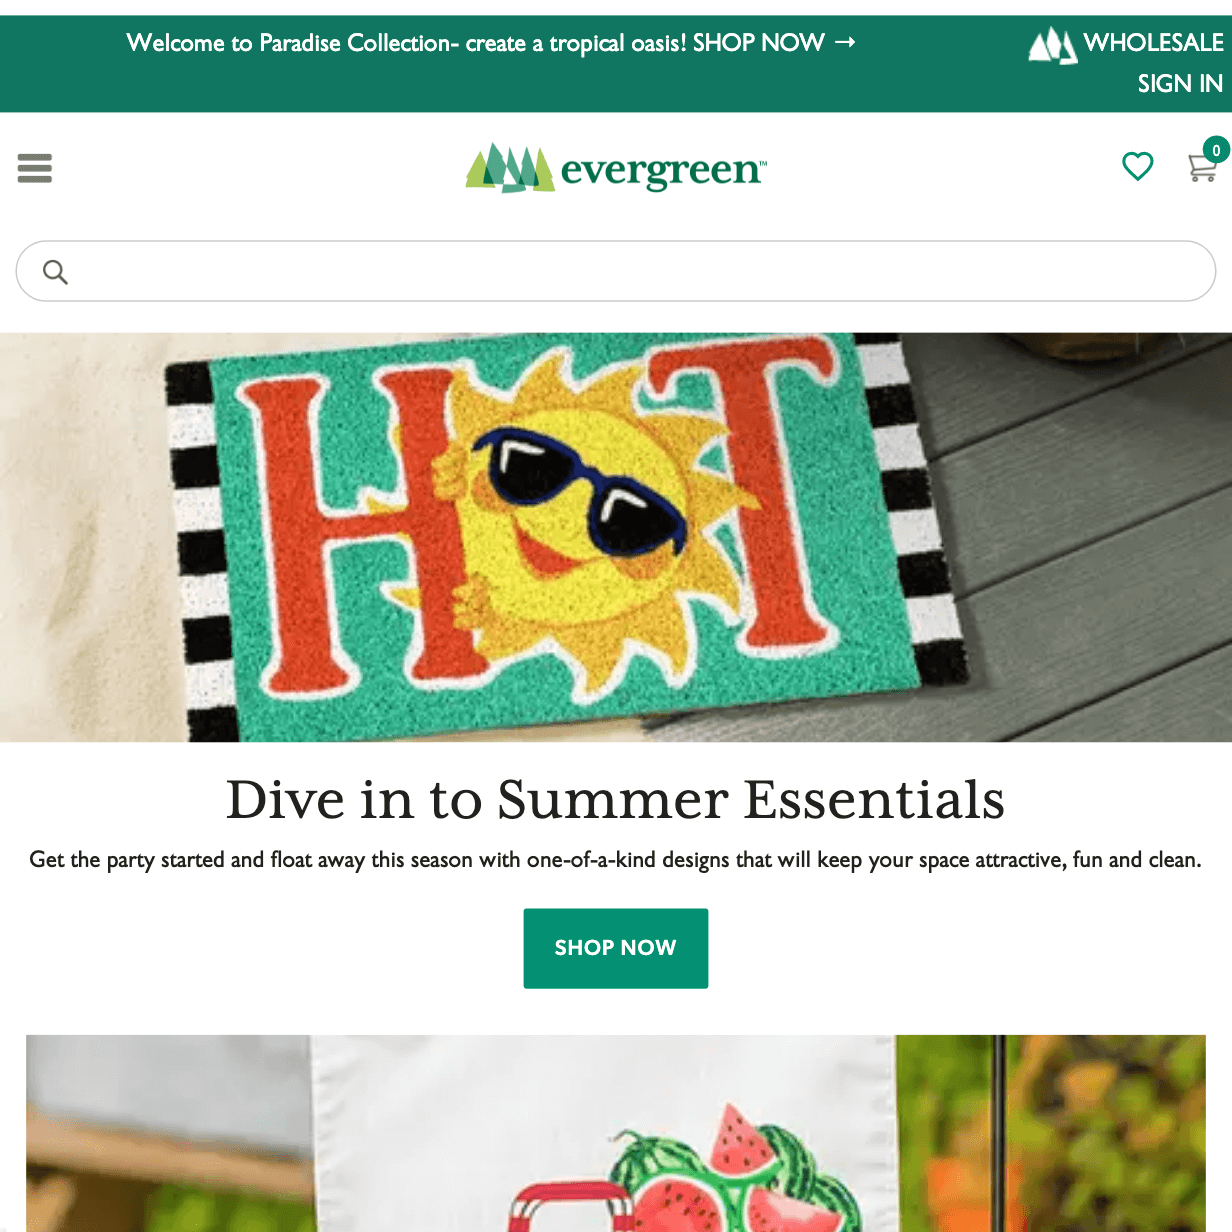Click the cart item count badge
Image resolution: width=1232 pixels, height=1232 pixels.
[x=1216, y=150]
